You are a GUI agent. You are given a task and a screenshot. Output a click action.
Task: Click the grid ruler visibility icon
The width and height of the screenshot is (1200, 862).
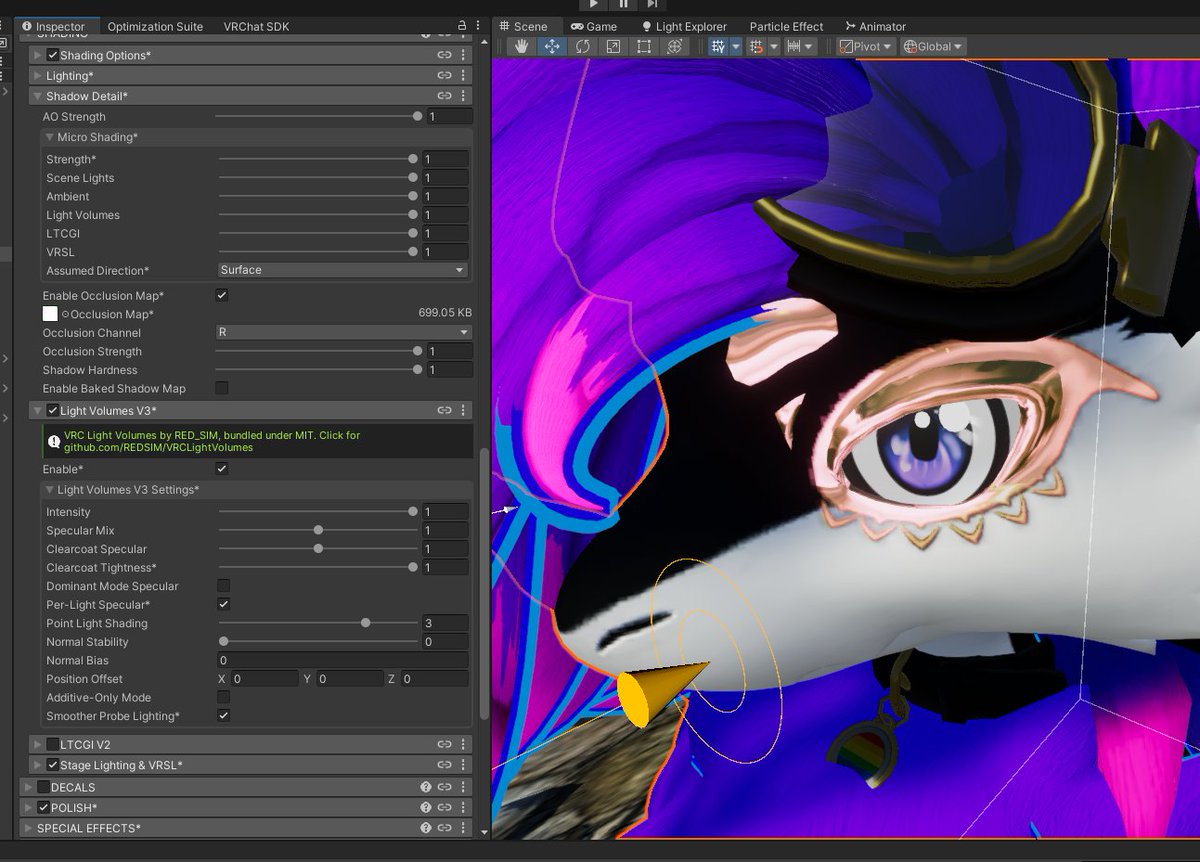click(x=794, y=46)
